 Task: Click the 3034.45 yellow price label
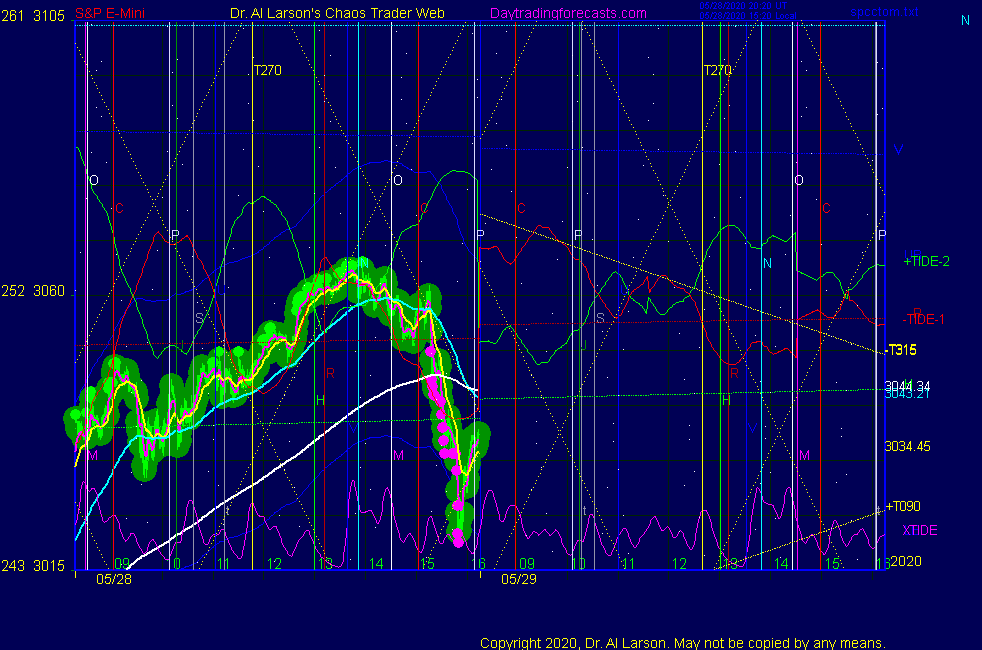[907, 446]
